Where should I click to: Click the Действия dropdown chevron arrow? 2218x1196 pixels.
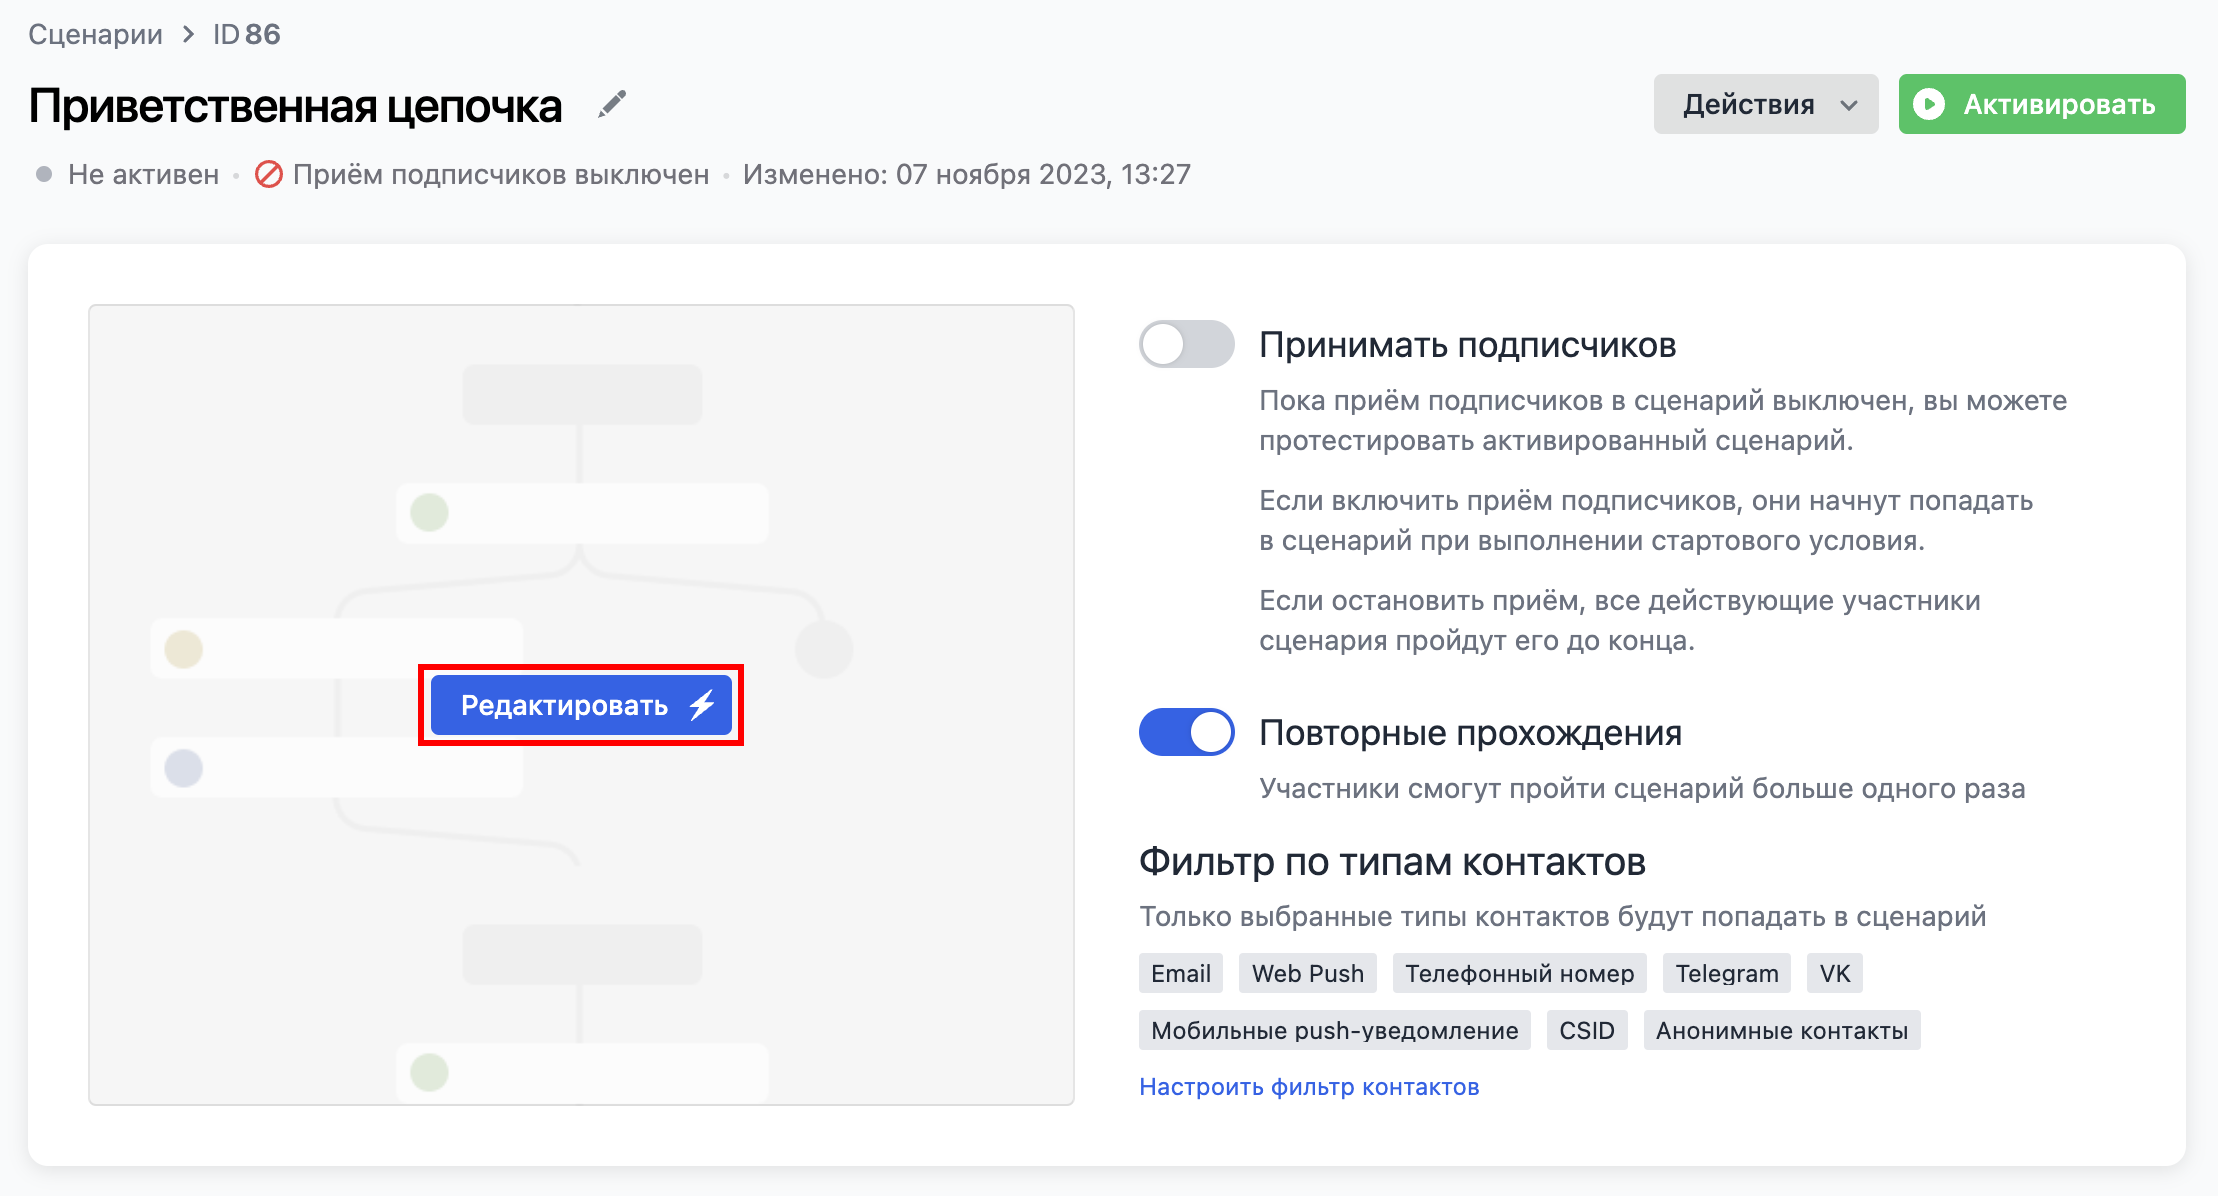click(1849, 105)
